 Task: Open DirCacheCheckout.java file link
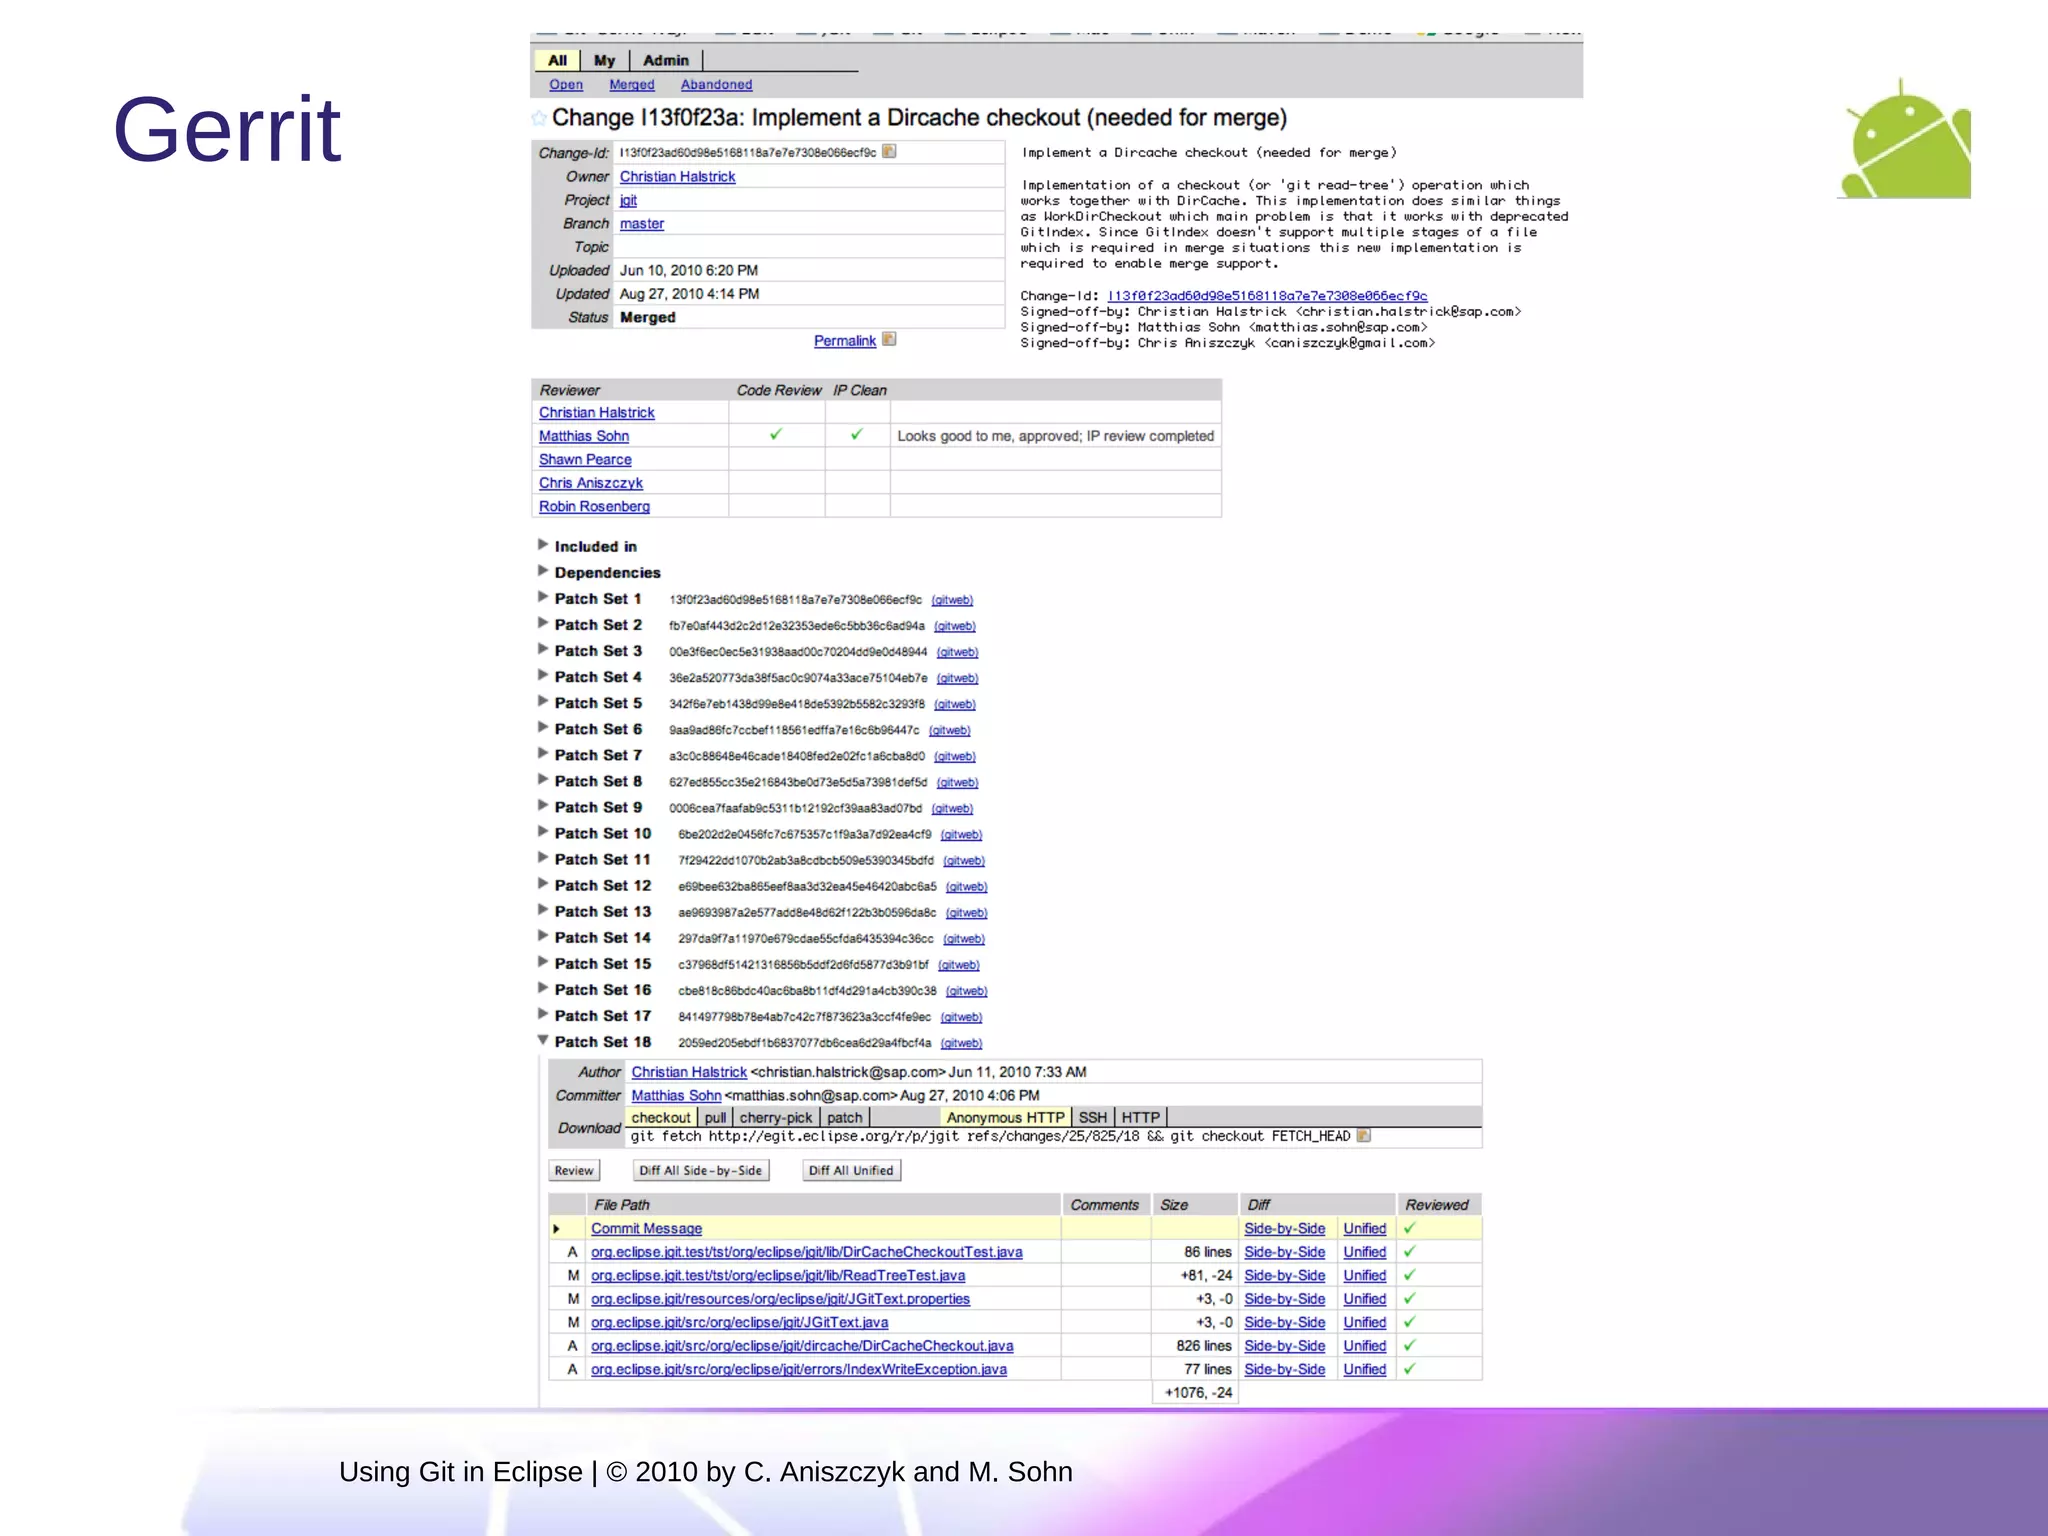802,1346
